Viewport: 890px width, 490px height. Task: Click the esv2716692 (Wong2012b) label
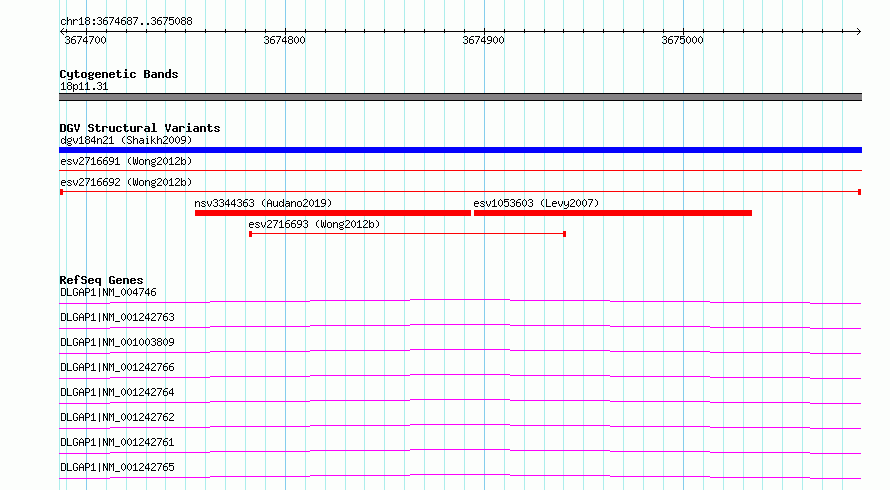pyautogui.click(x=126, y=182)
